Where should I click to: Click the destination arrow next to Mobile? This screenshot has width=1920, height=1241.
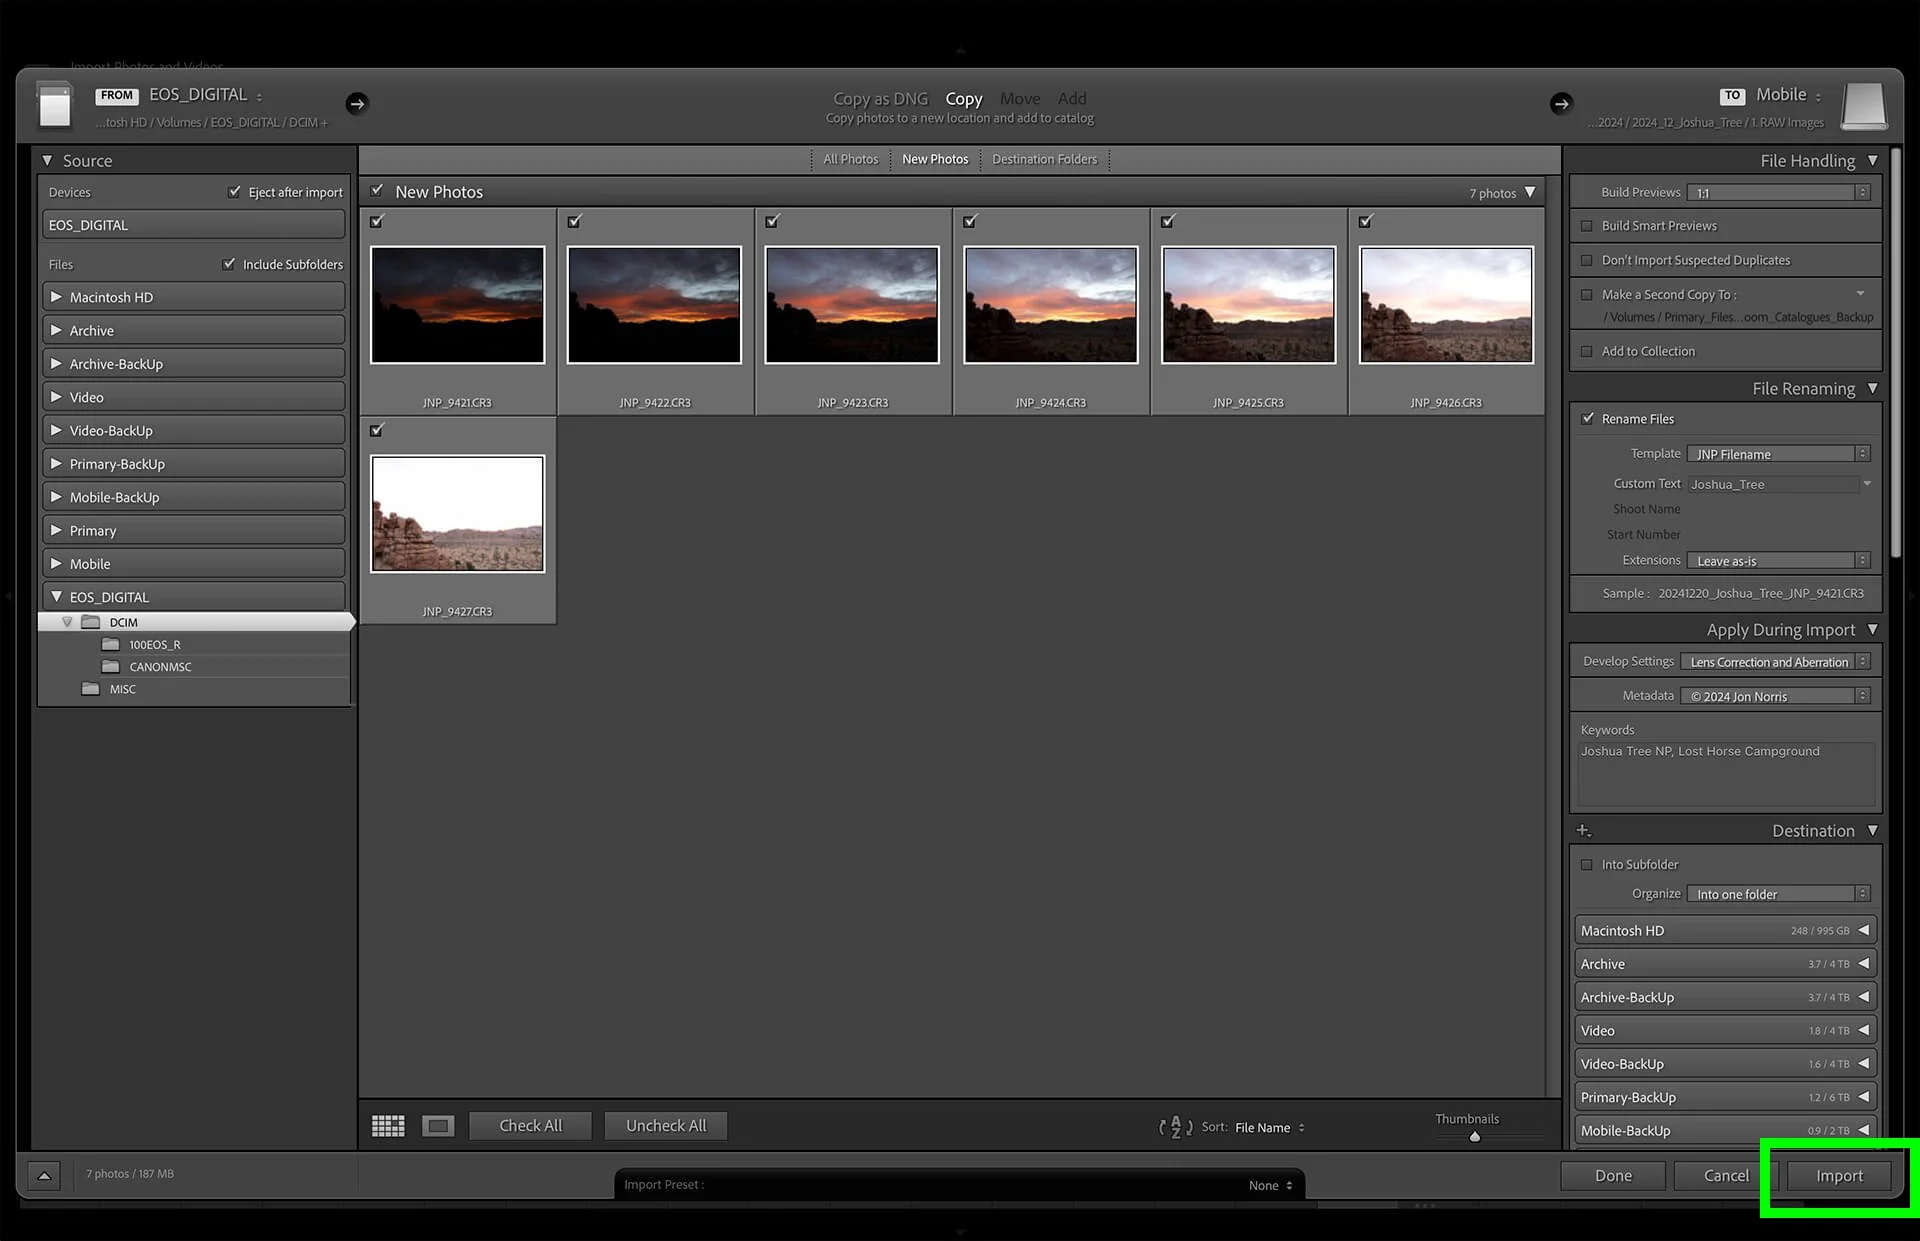click(x=1561, y=103)
